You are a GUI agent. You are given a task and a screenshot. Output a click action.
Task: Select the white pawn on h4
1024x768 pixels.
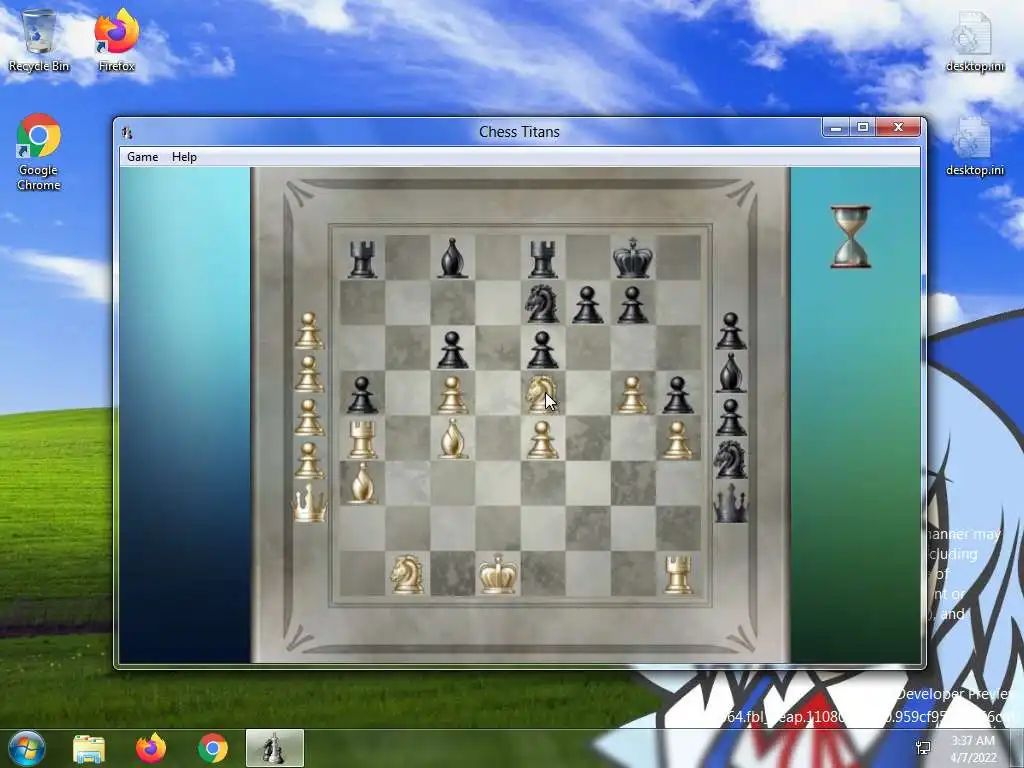pos(678,440)
